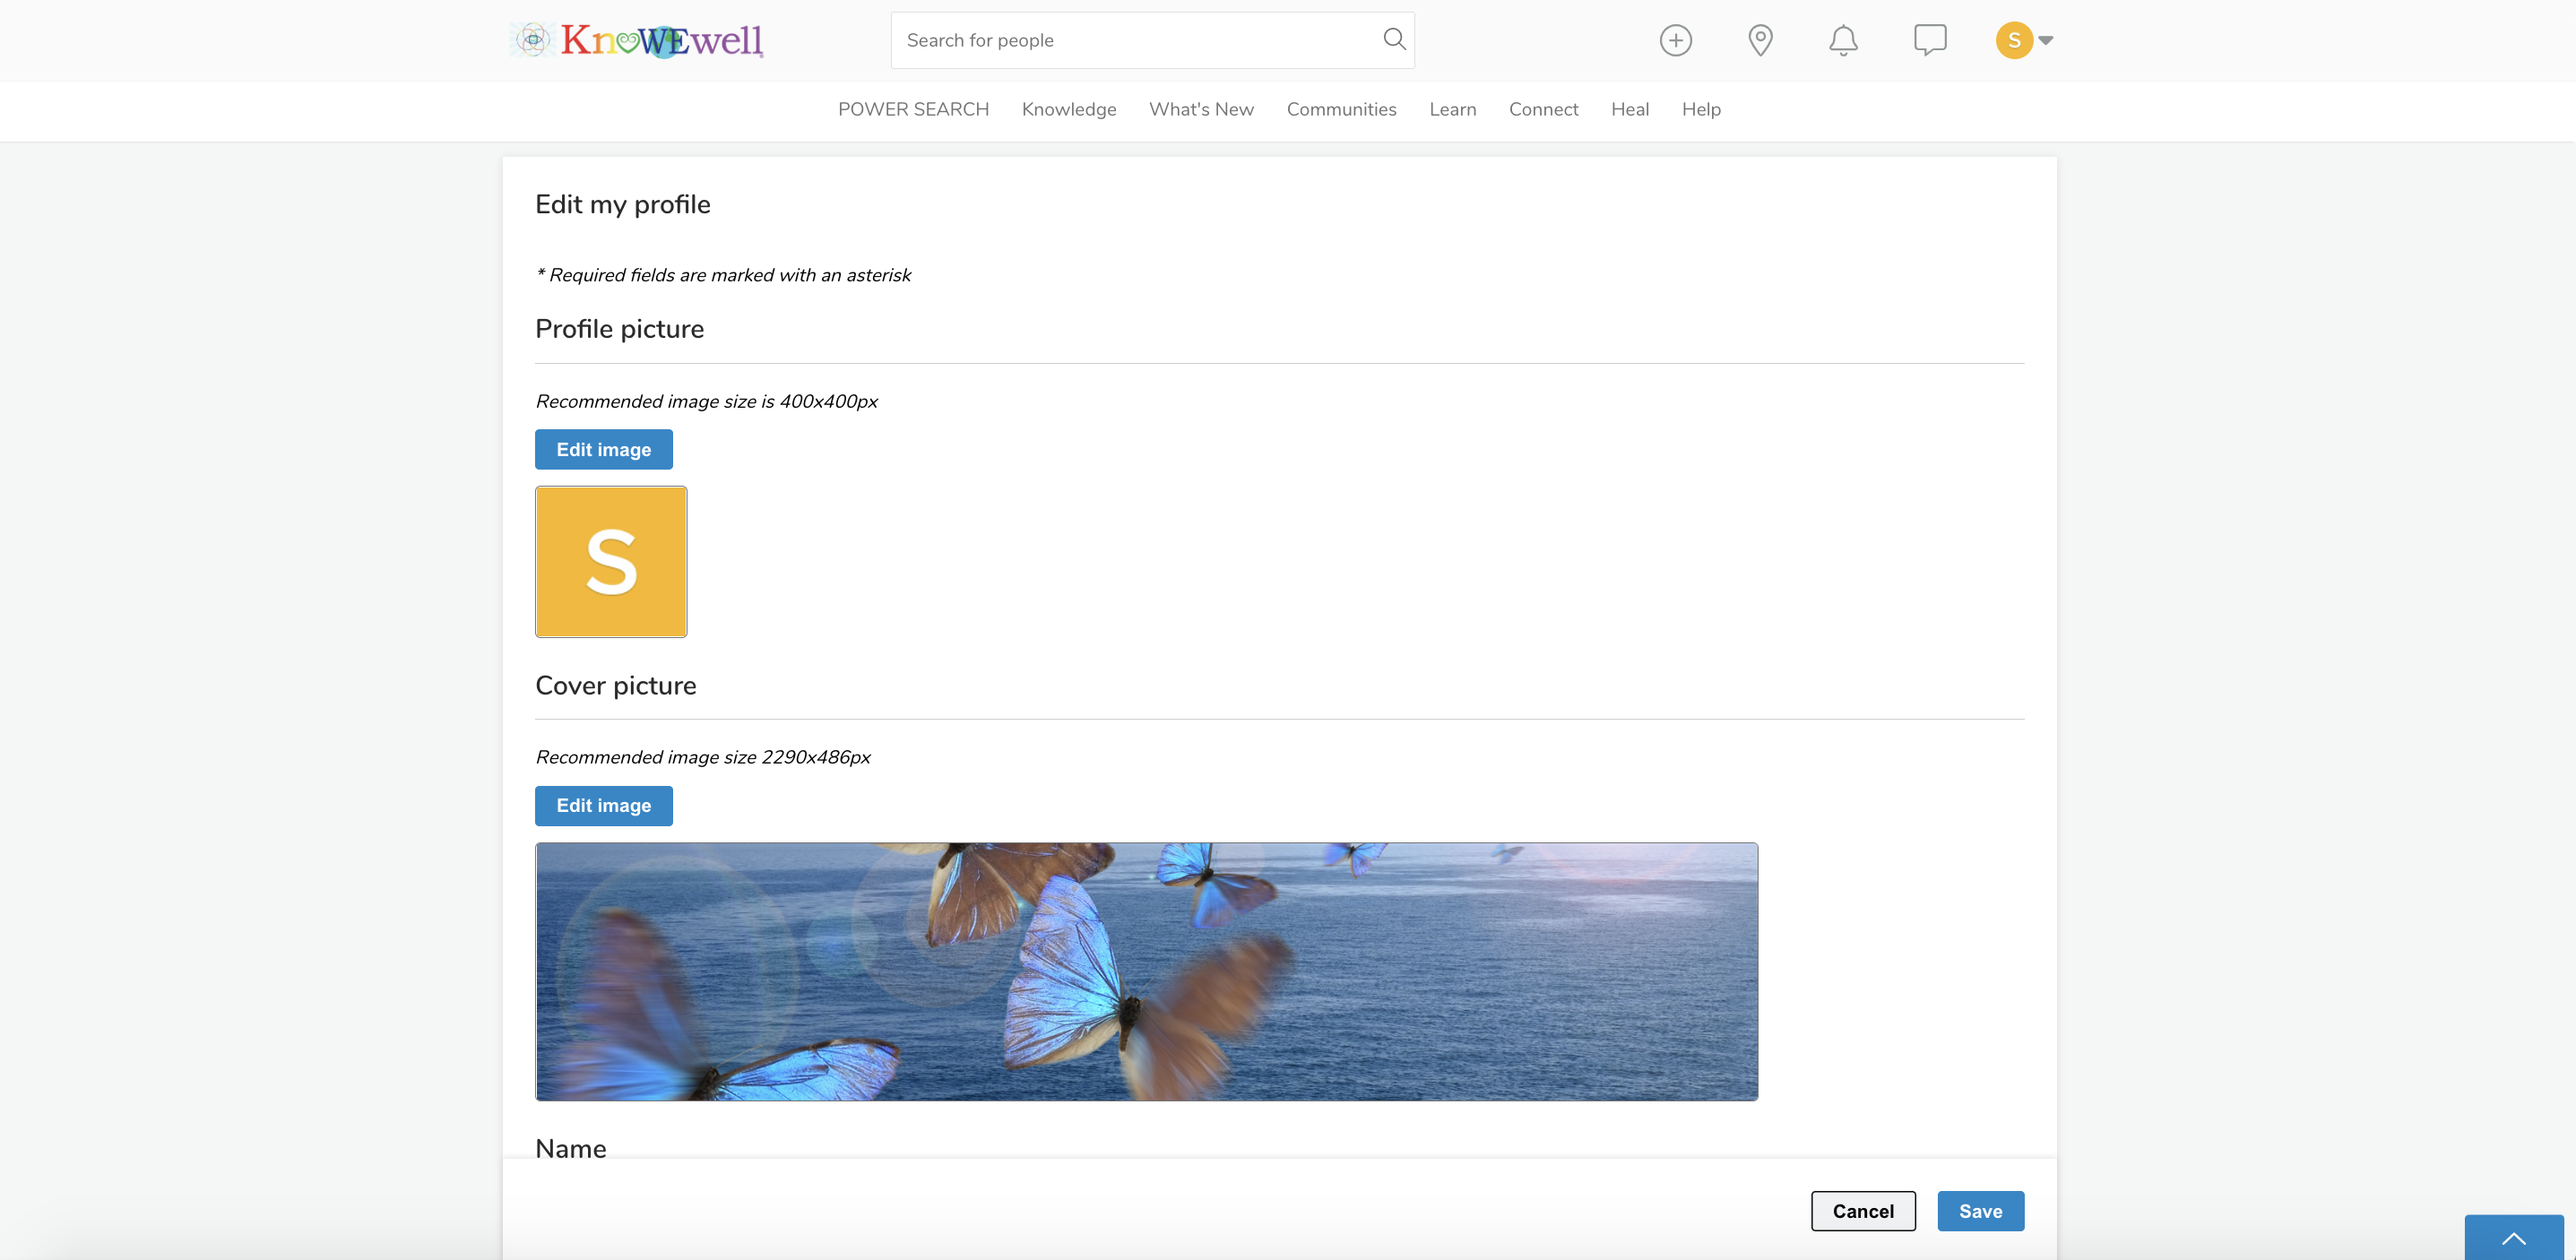Image resolution: width=2576 pixels, height=1260 pixels.
Task: Open the Communities menu
Action: [x=1341, y=109]
